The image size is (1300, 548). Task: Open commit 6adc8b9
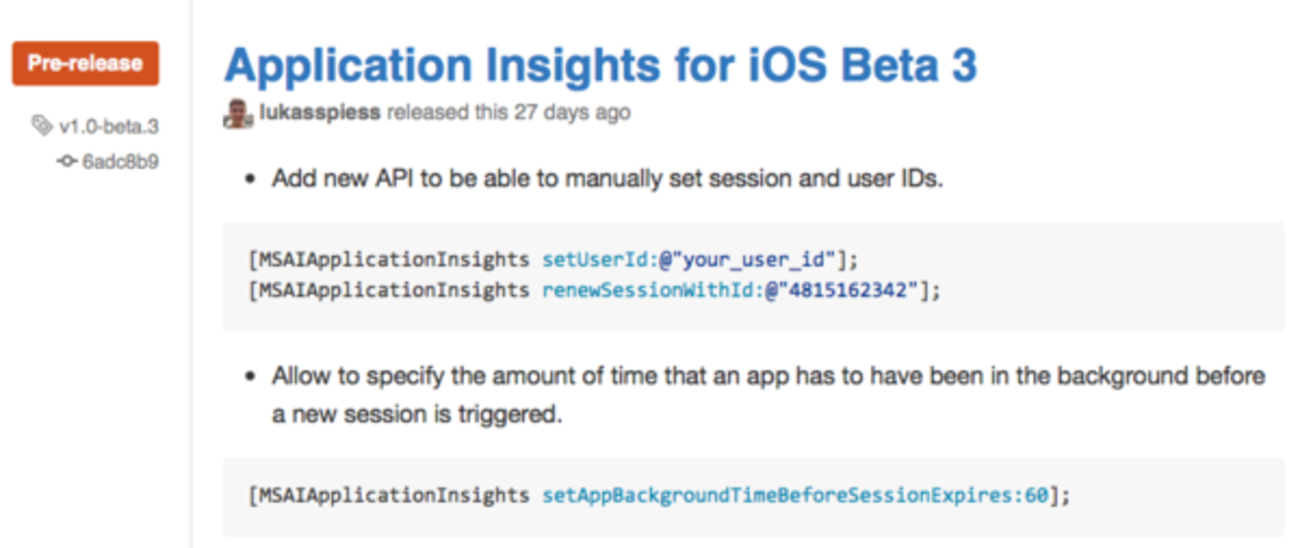[x=120, y=161]
